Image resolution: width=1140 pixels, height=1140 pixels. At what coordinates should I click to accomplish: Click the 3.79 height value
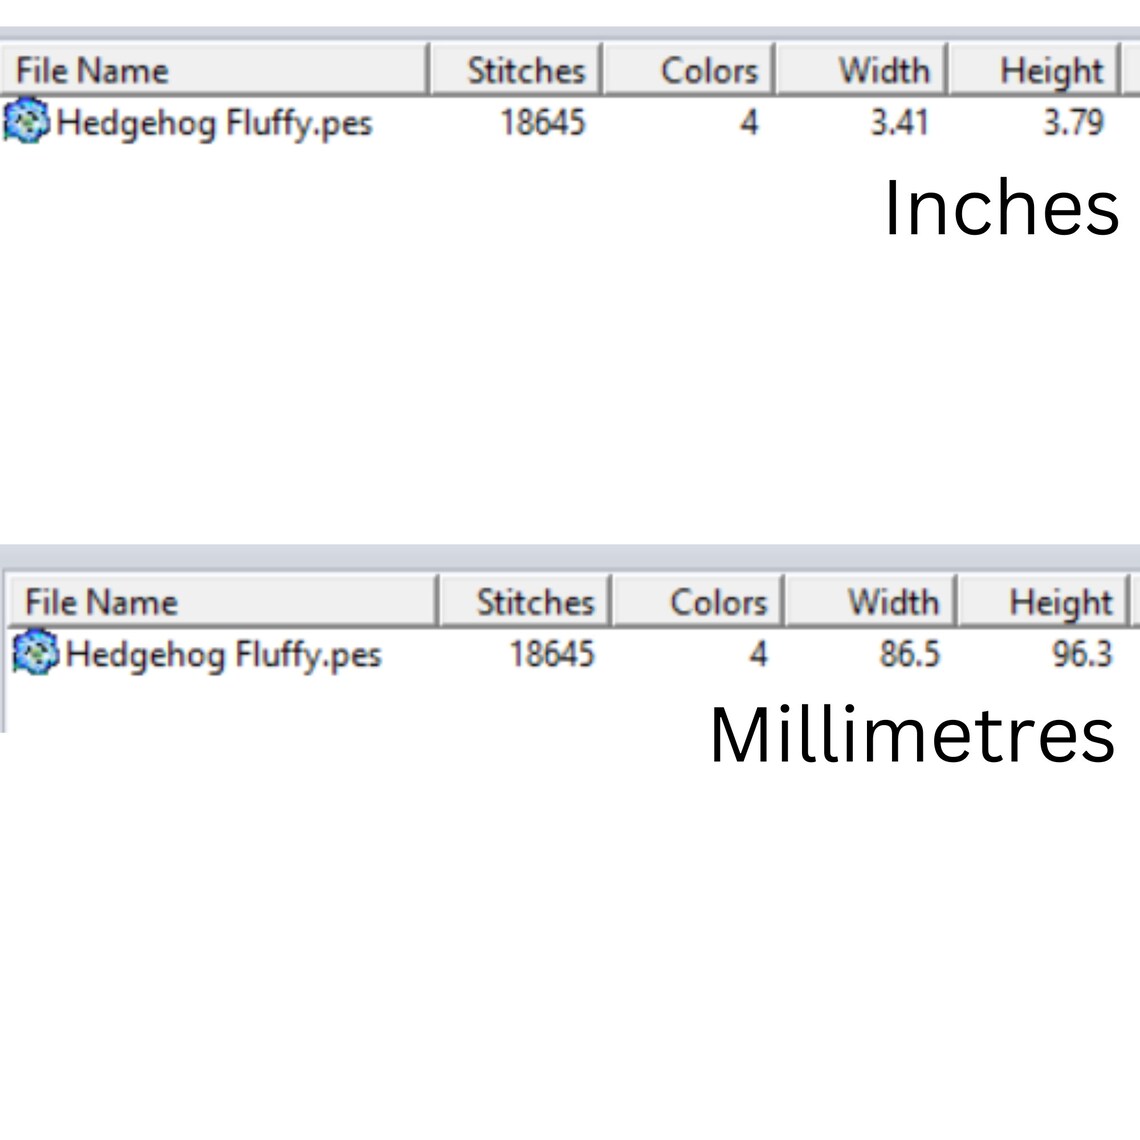tap(1074, 121)
